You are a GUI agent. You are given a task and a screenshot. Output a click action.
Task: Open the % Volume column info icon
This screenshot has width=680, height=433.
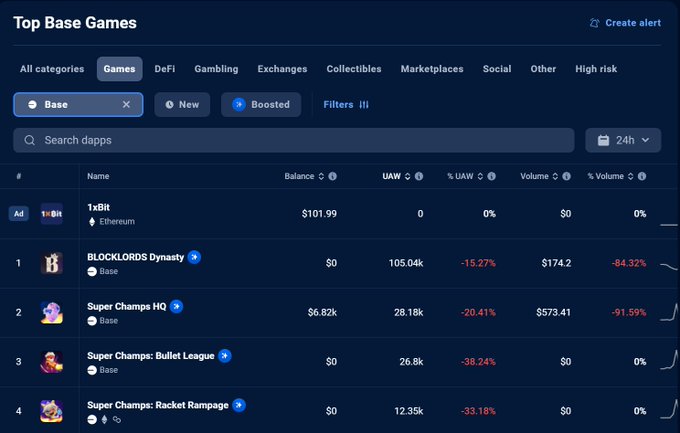click(642, 176)
